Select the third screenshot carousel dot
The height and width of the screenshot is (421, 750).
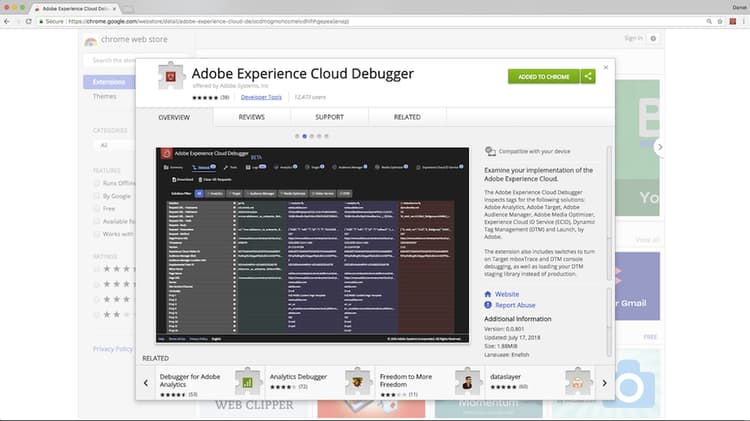[312, 136]
